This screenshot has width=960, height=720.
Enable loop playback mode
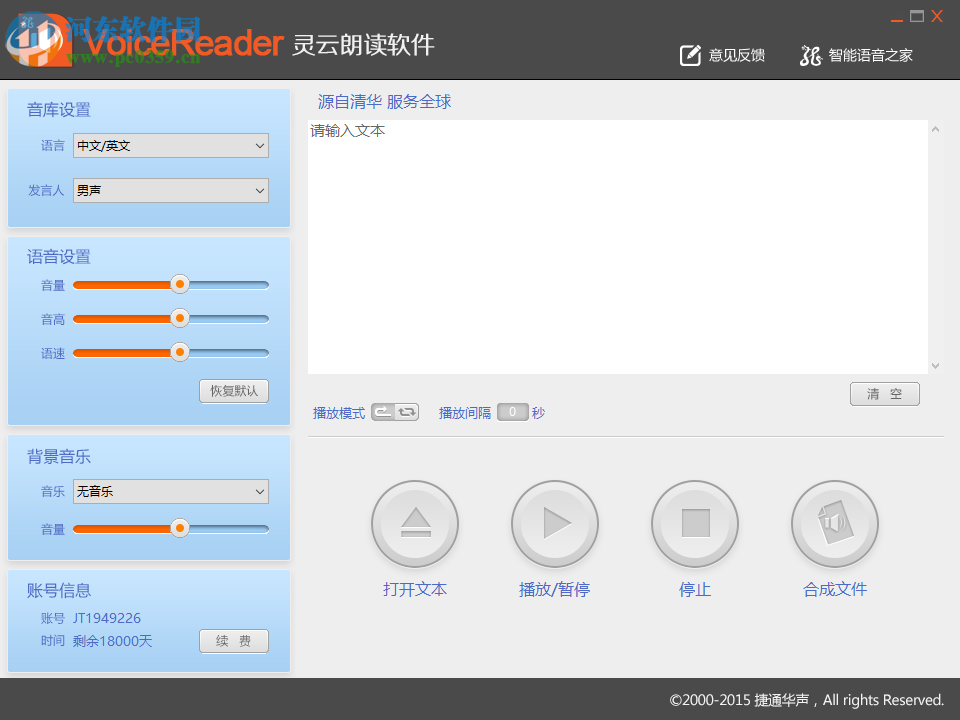coord(404,411)
